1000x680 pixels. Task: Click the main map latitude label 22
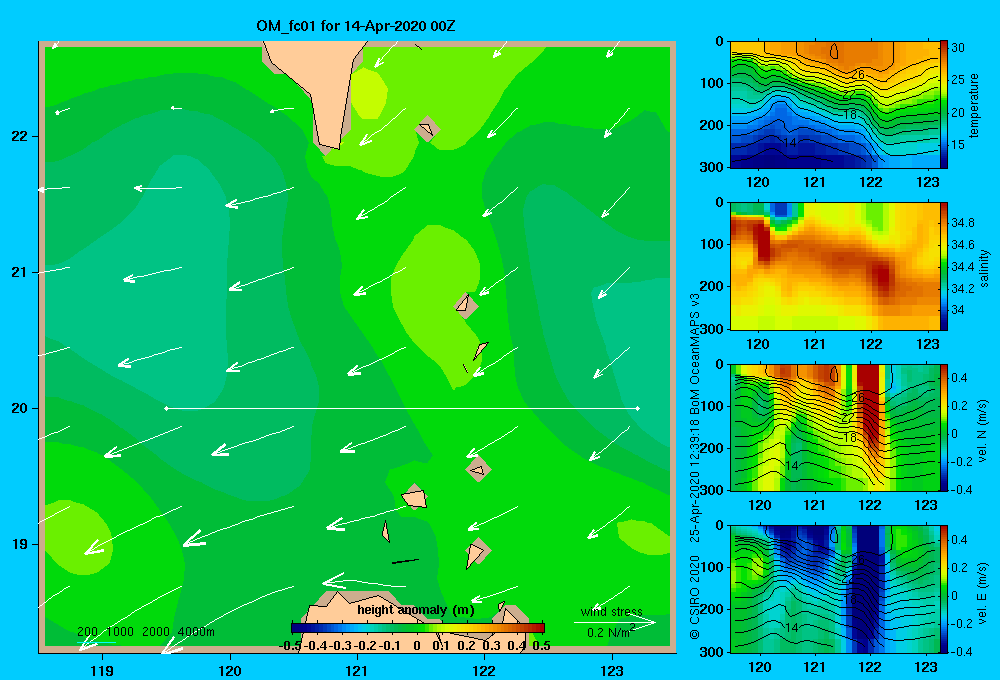pyautogui.click(x=19, y=136)
